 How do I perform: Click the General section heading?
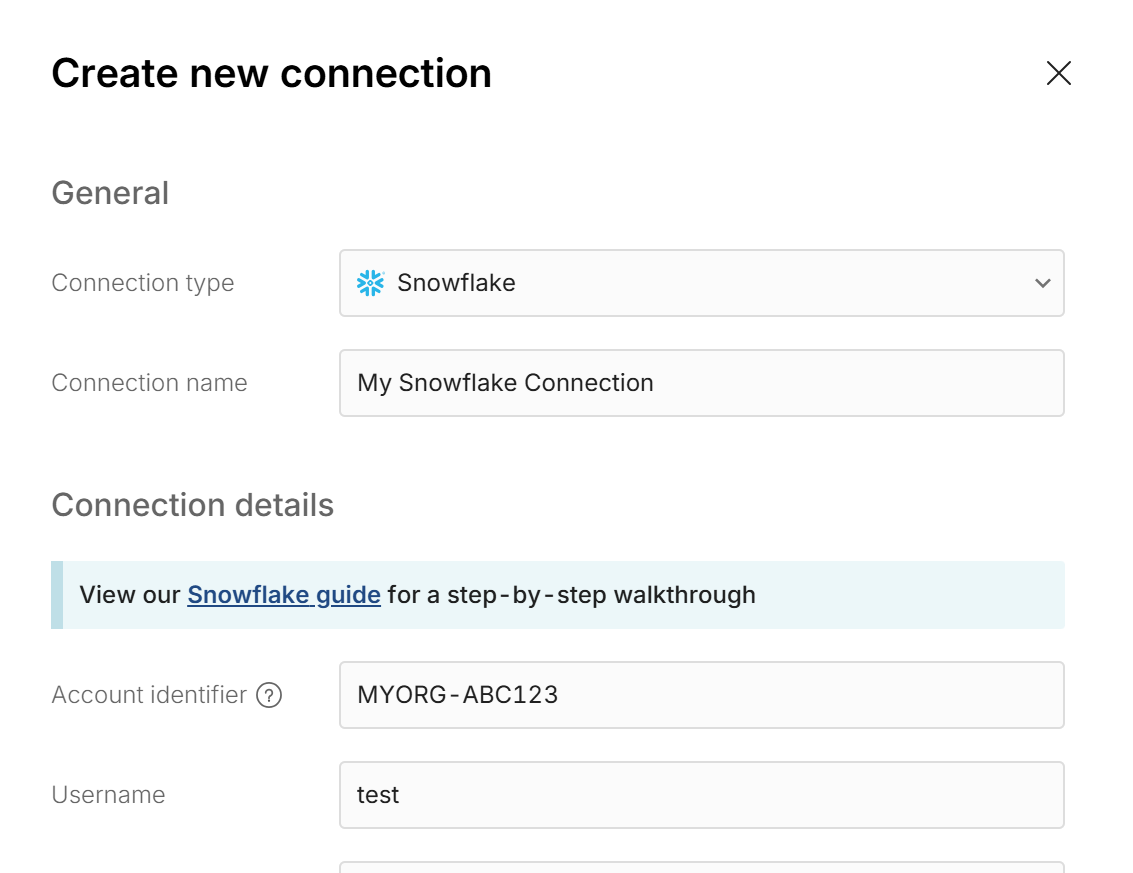tap(109, 193)
